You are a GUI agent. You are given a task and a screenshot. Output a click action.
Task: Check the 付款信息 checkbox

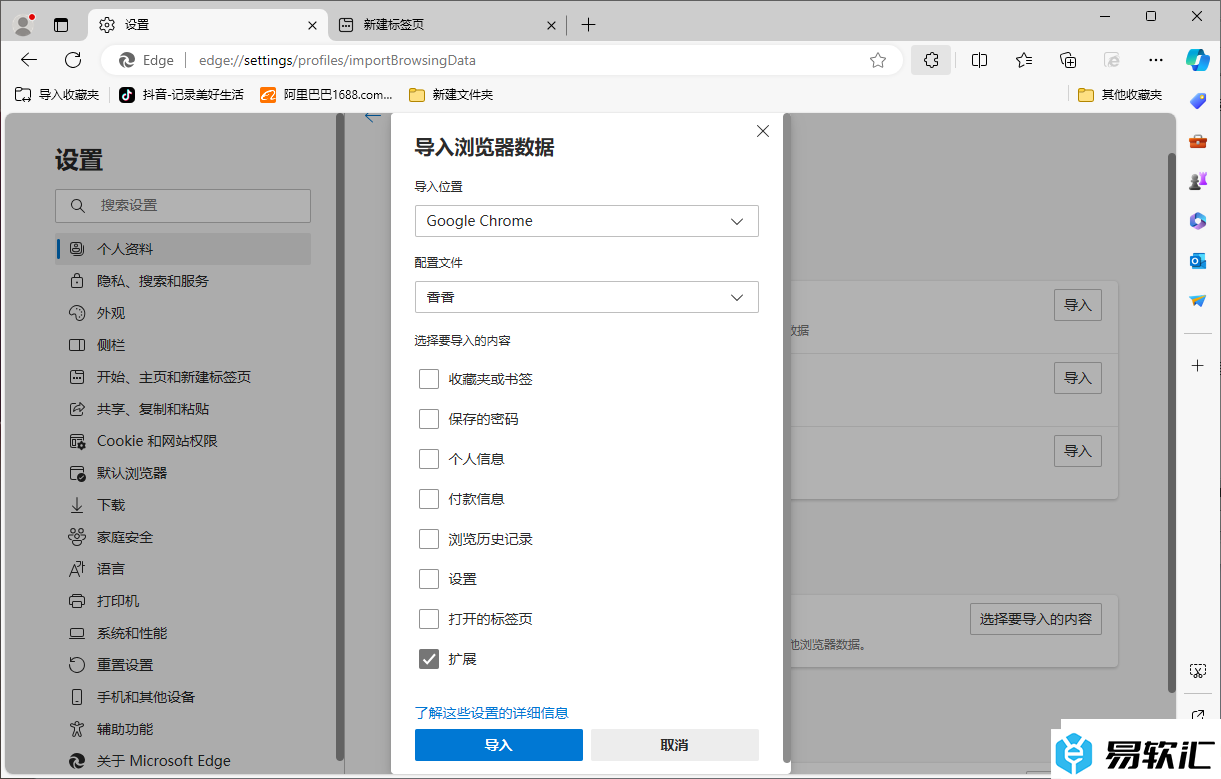(429, 499)
